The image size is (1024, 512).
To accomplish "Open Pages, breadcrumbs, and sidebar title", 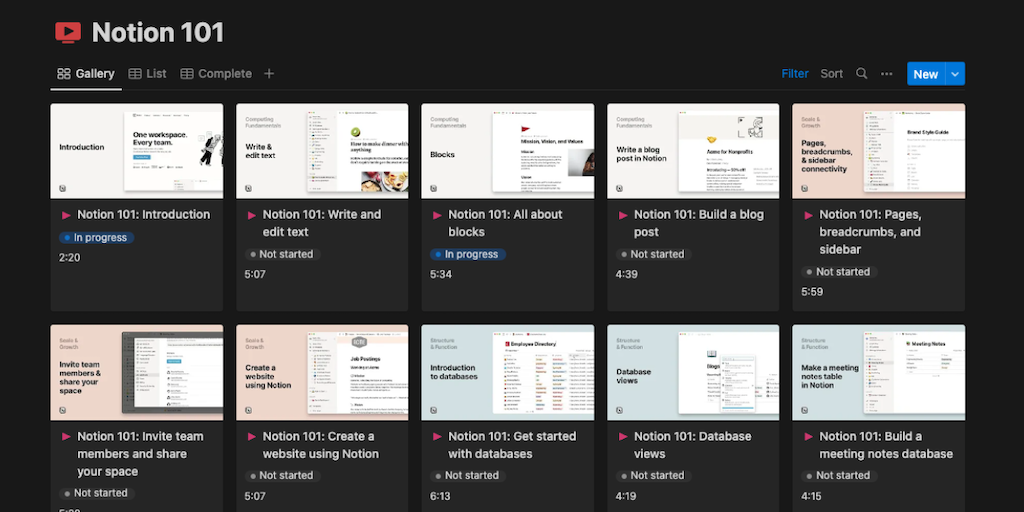I will click(x=870, y=232).
